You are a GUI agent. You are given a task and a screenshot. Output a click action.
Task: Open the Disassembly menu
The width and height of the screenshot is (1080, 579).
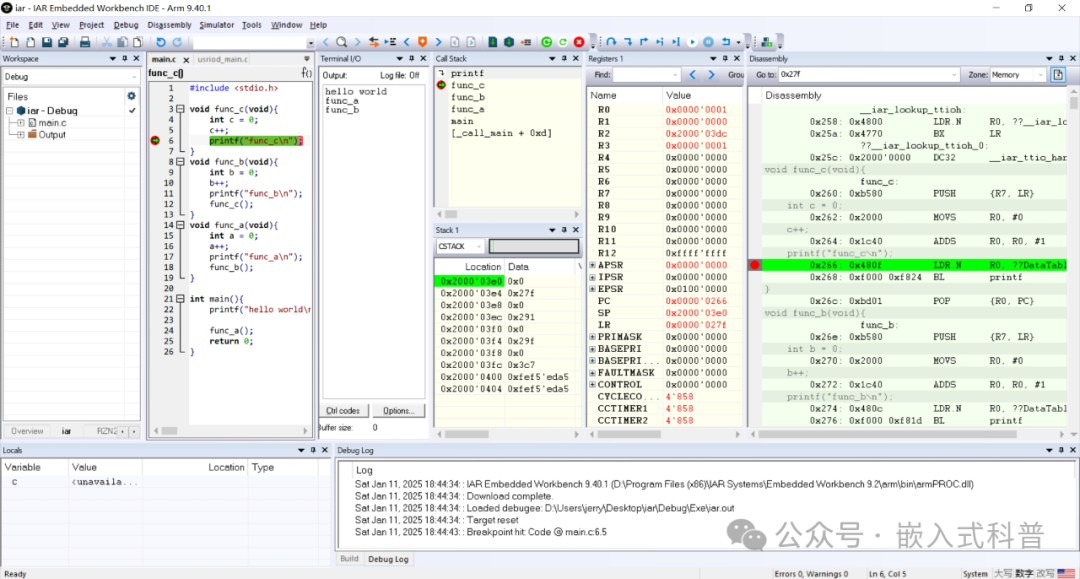(x=169, y=25)
